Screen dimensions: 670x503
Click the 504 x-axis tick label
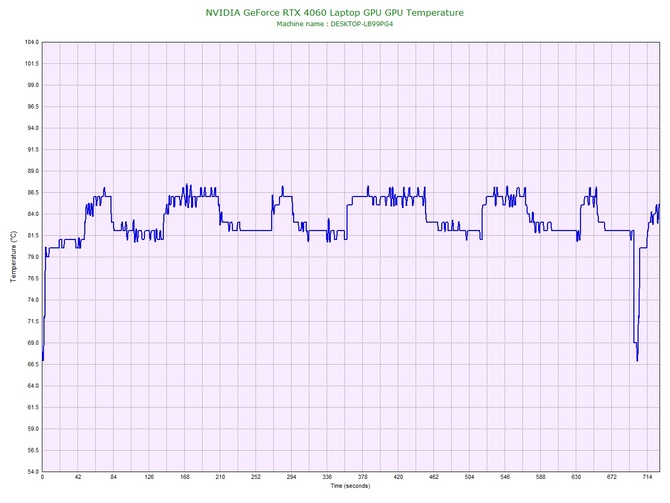(x=470, y=477)
